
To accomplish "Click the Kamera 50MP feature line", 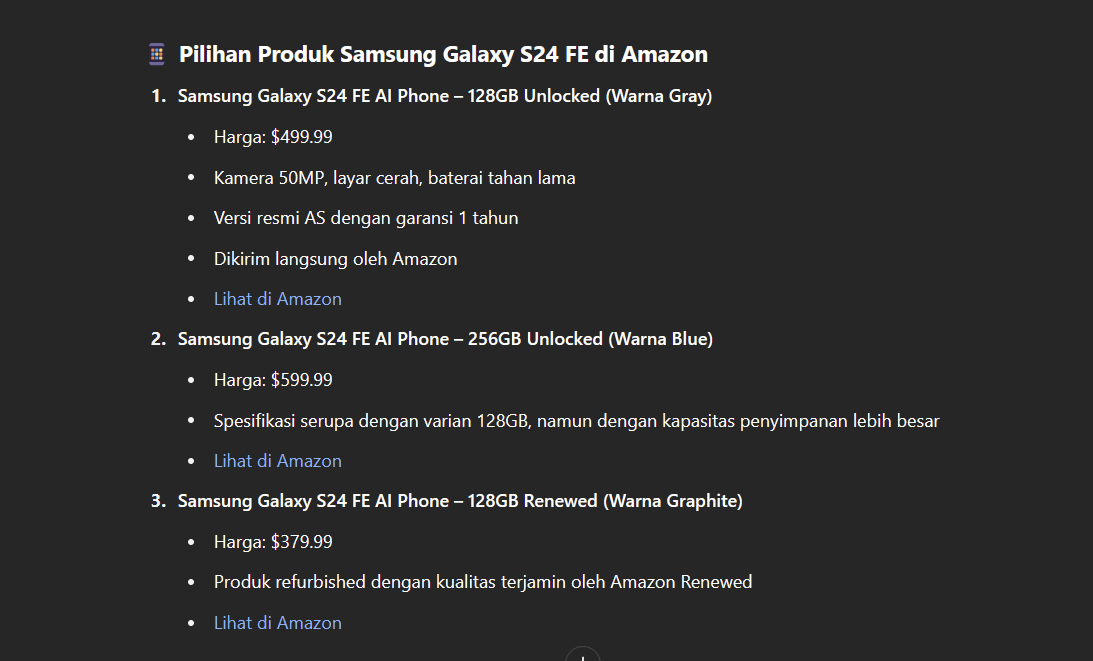I will click(395, 178).
